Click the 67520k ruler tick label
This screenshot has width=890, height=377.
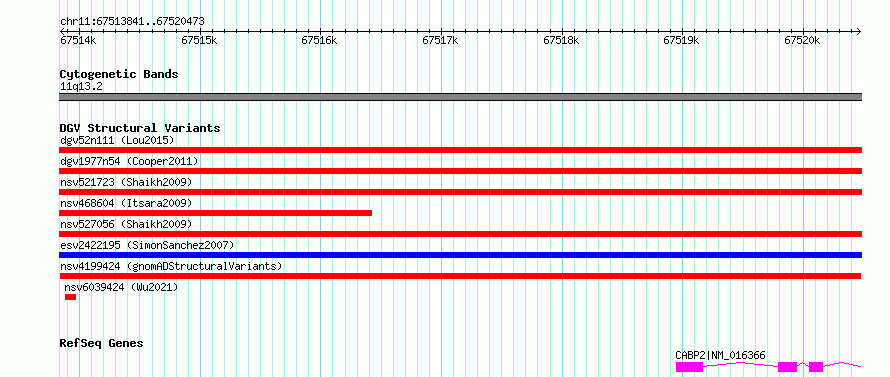(803, 40)
